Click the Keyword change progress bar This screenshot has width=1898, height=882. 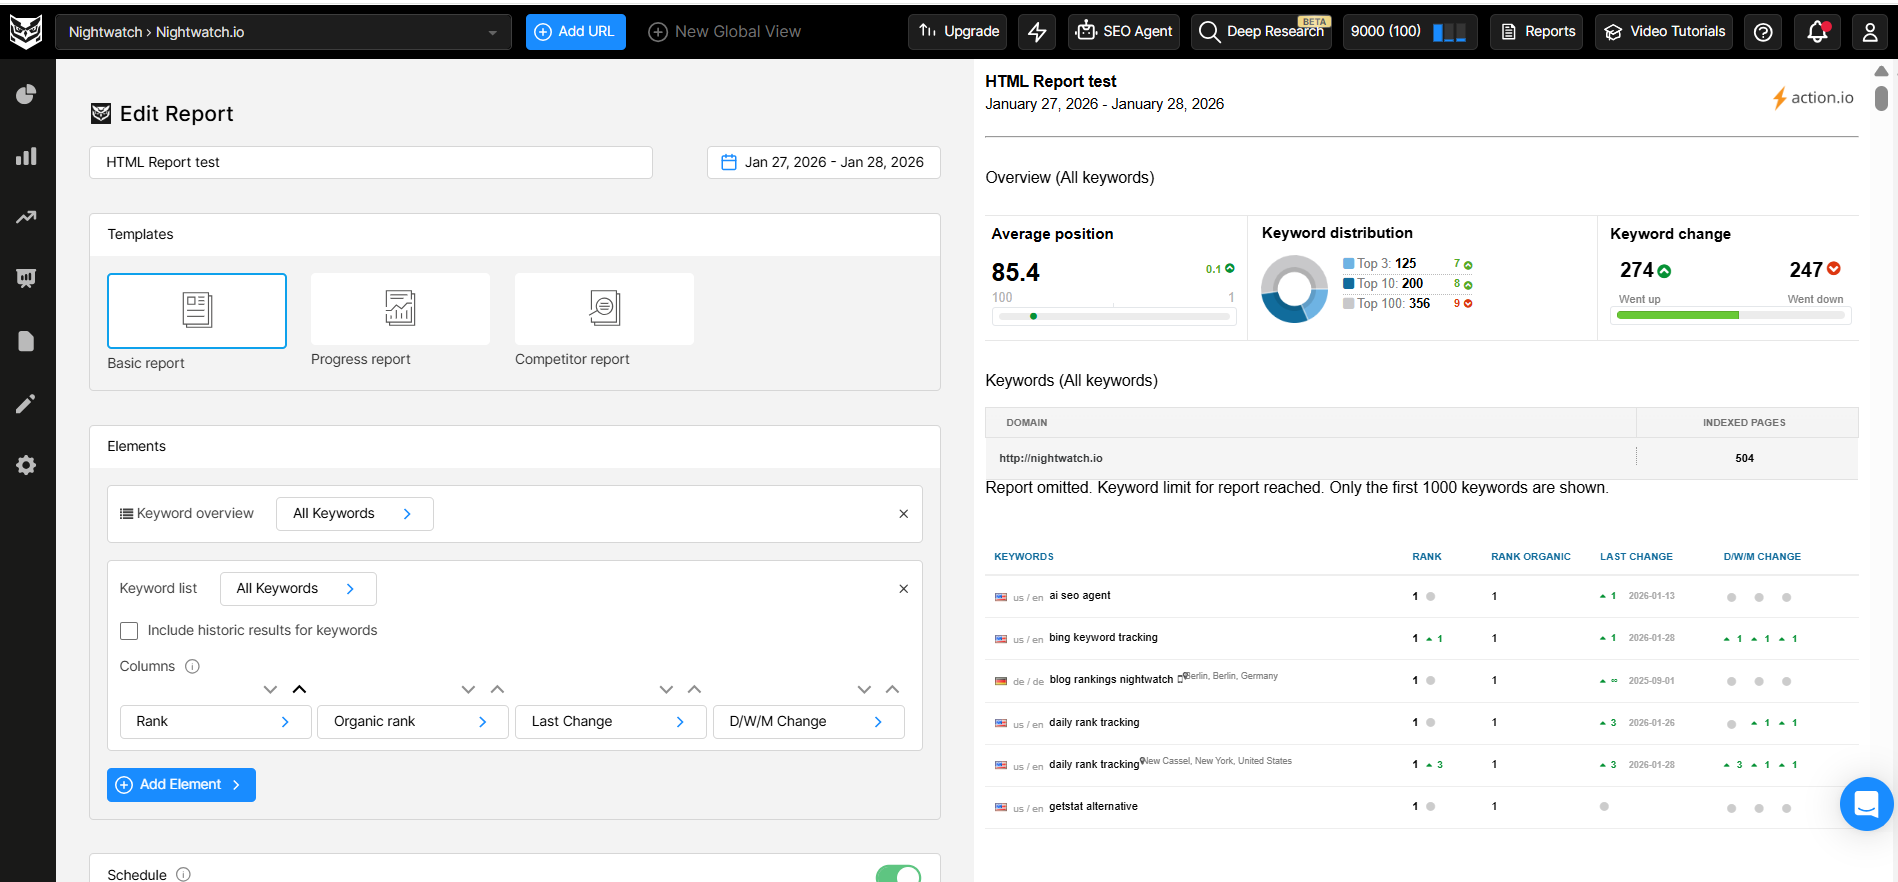click(1730, 315)
